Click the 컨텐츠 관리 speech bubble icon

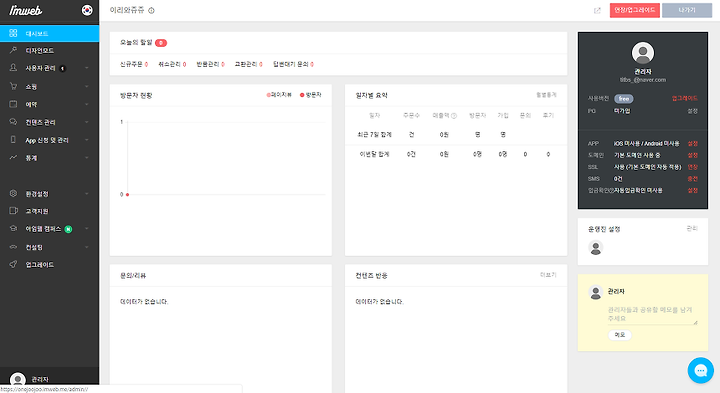pyautogui.click(x=13, y=122)
